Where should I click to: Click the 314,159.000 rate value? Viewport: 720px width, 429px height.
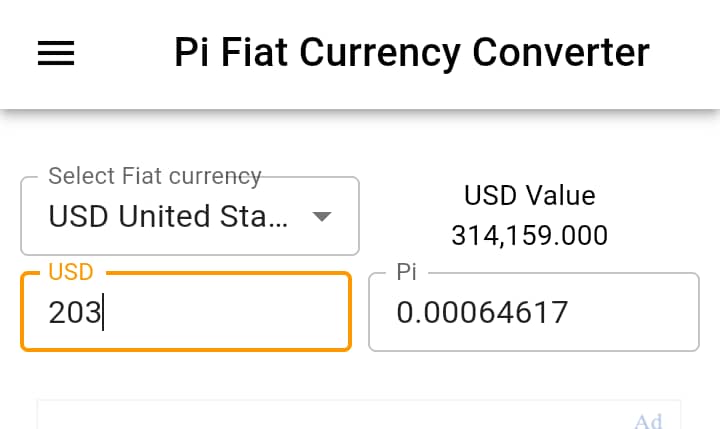pyautogui.click(x=529, y=236)
